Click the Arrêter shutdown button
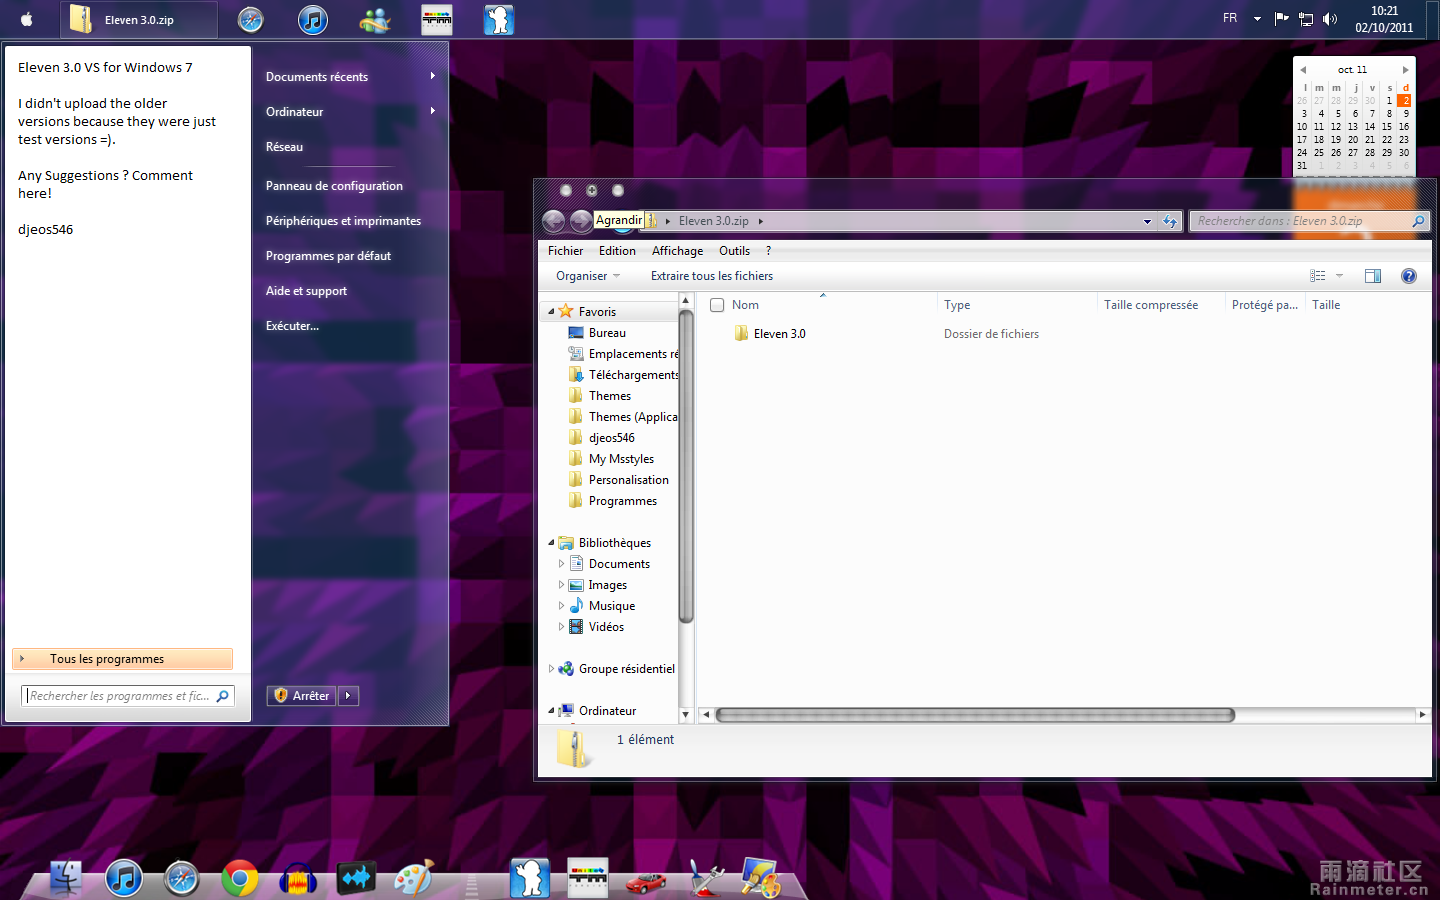Image resolution: width=1440 pixels, height=900 pixels. tap(301, 696)
